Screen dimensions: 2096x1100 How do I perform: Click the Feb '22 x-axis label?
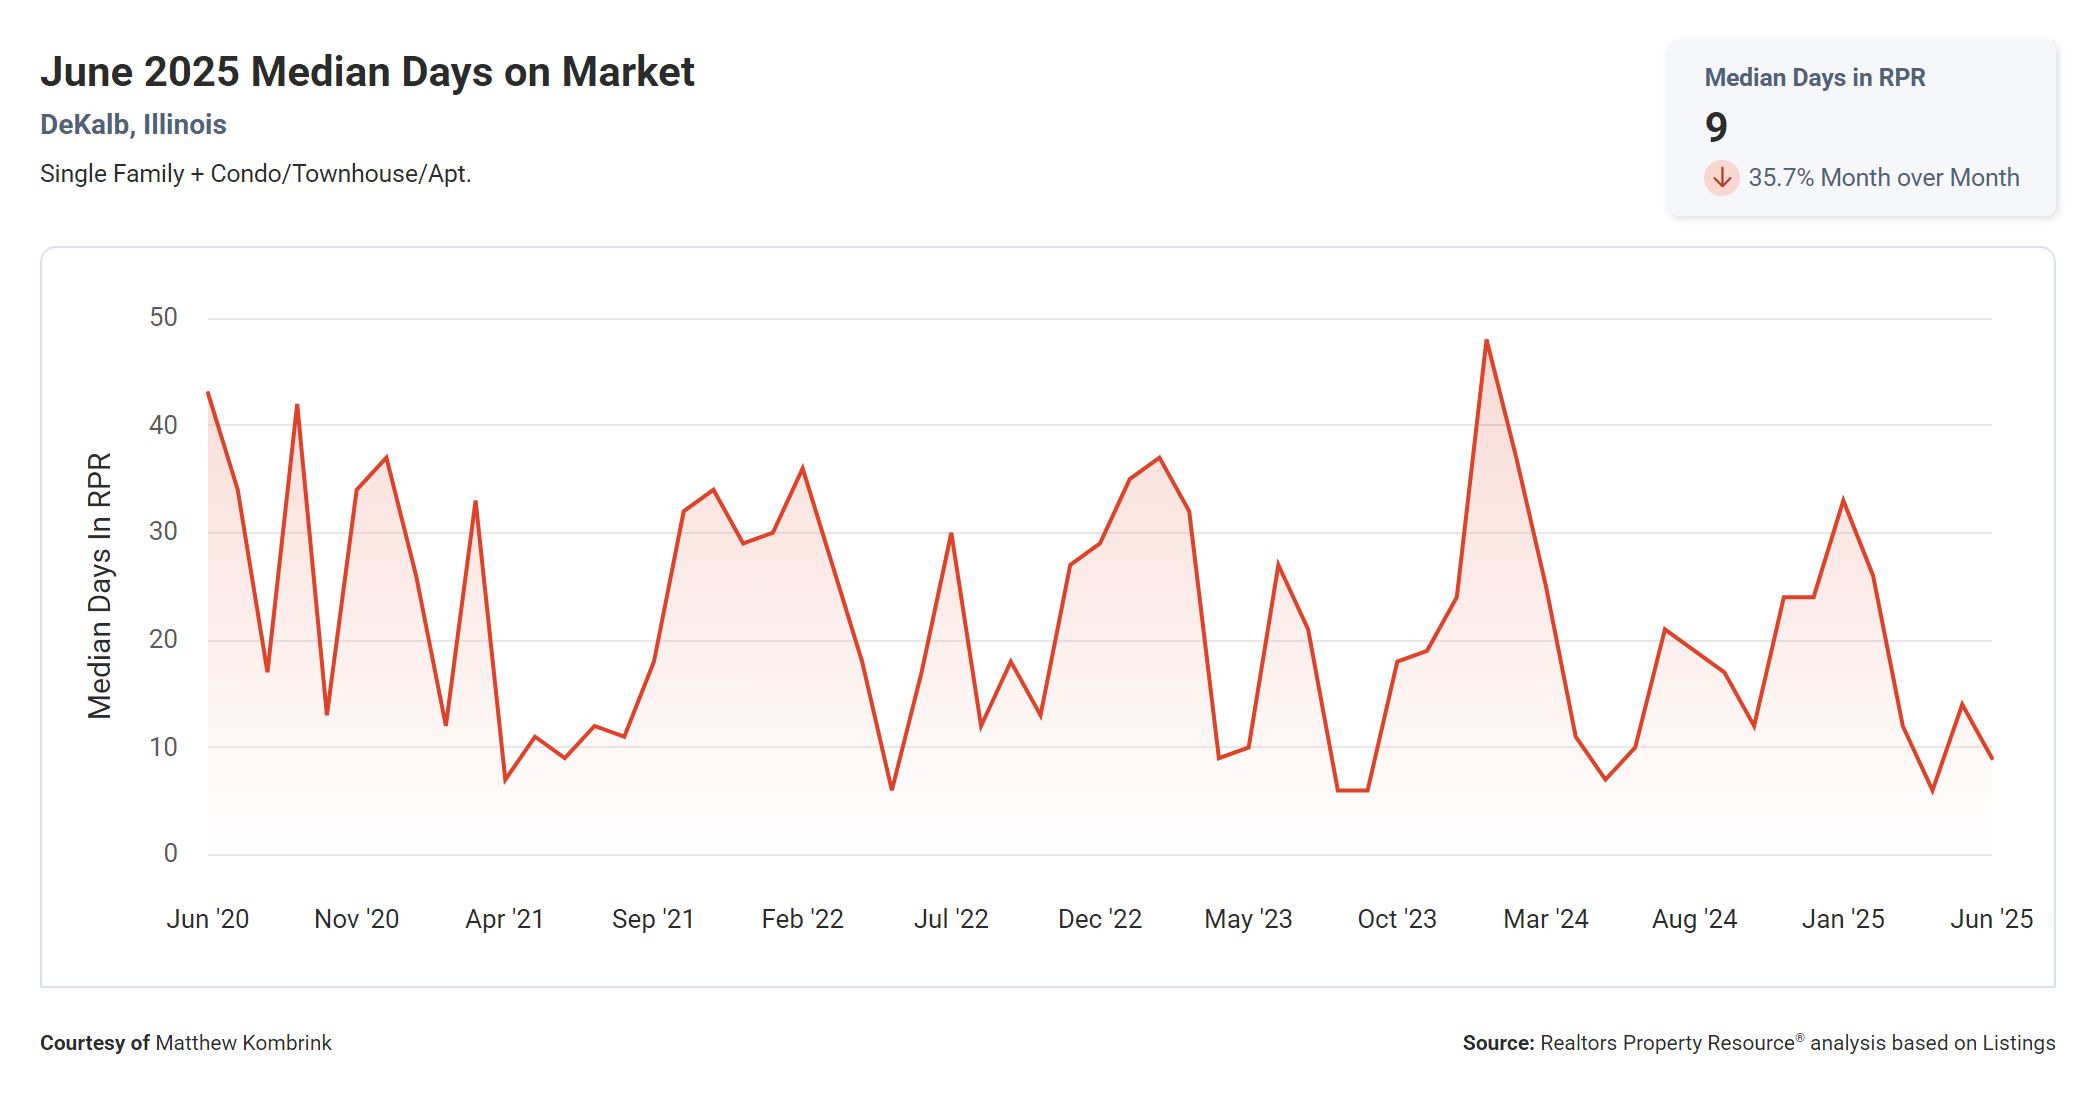tap(802, 919)
